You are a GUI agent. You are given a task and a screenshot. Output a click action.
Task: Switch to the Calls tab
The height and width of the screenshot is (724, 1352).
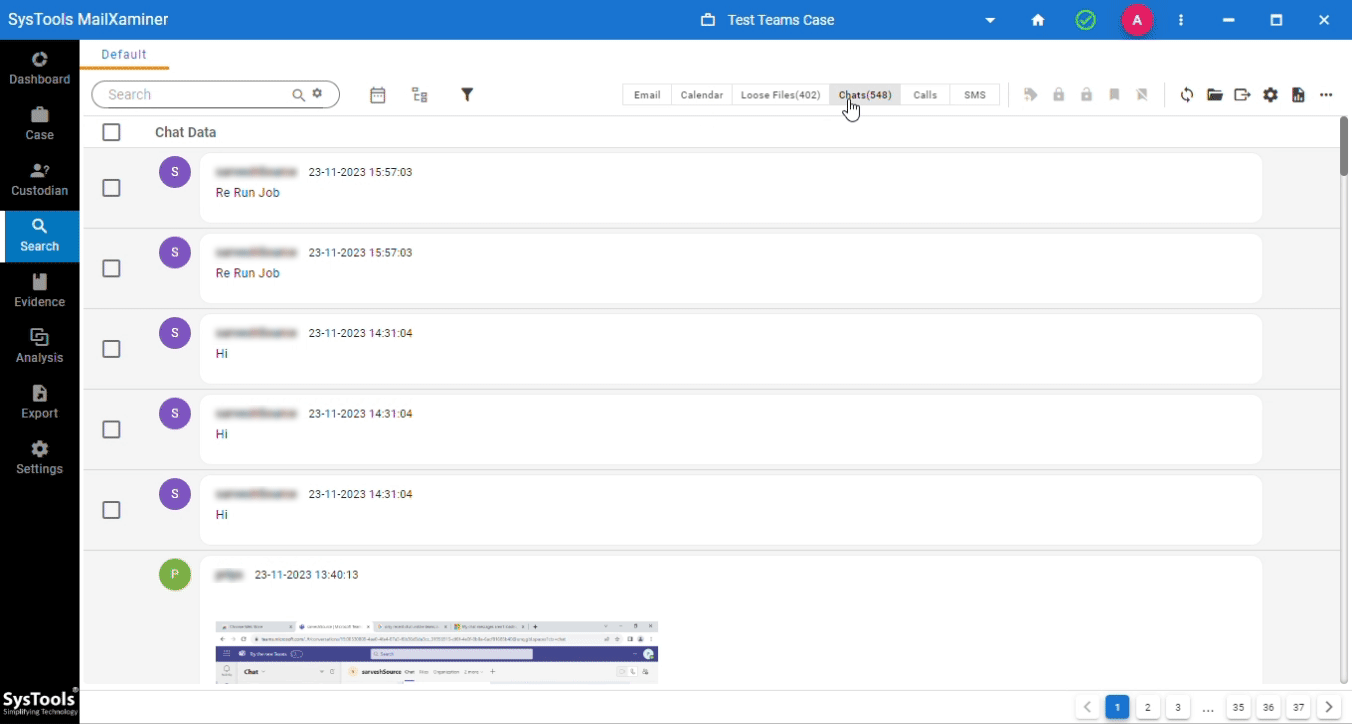(x=925, y=95)
